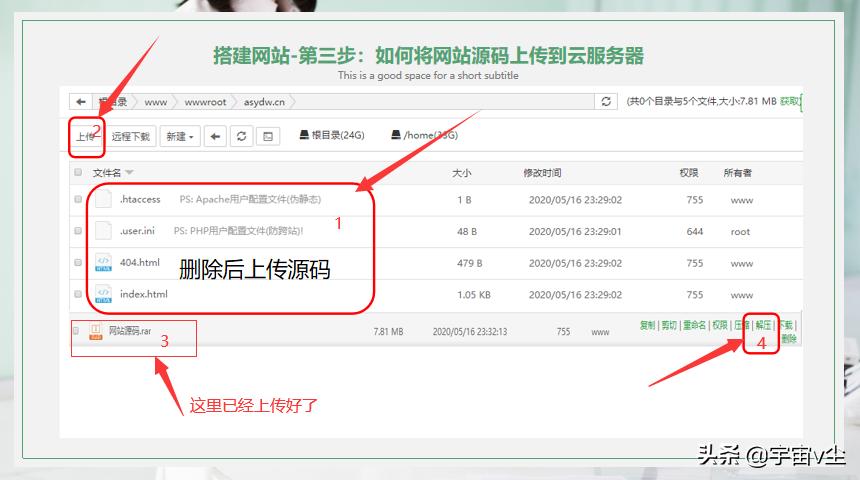
Task: Click the 404.html file icon
Action: pos(103,262)
